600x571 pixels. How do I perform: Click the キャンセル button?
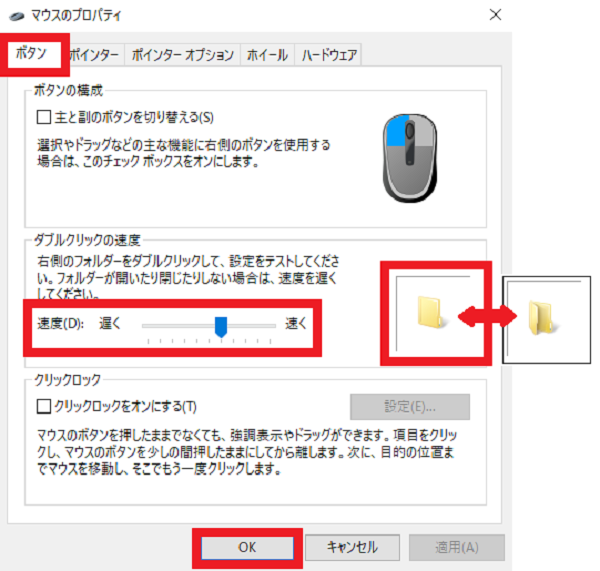coord(352,548)
